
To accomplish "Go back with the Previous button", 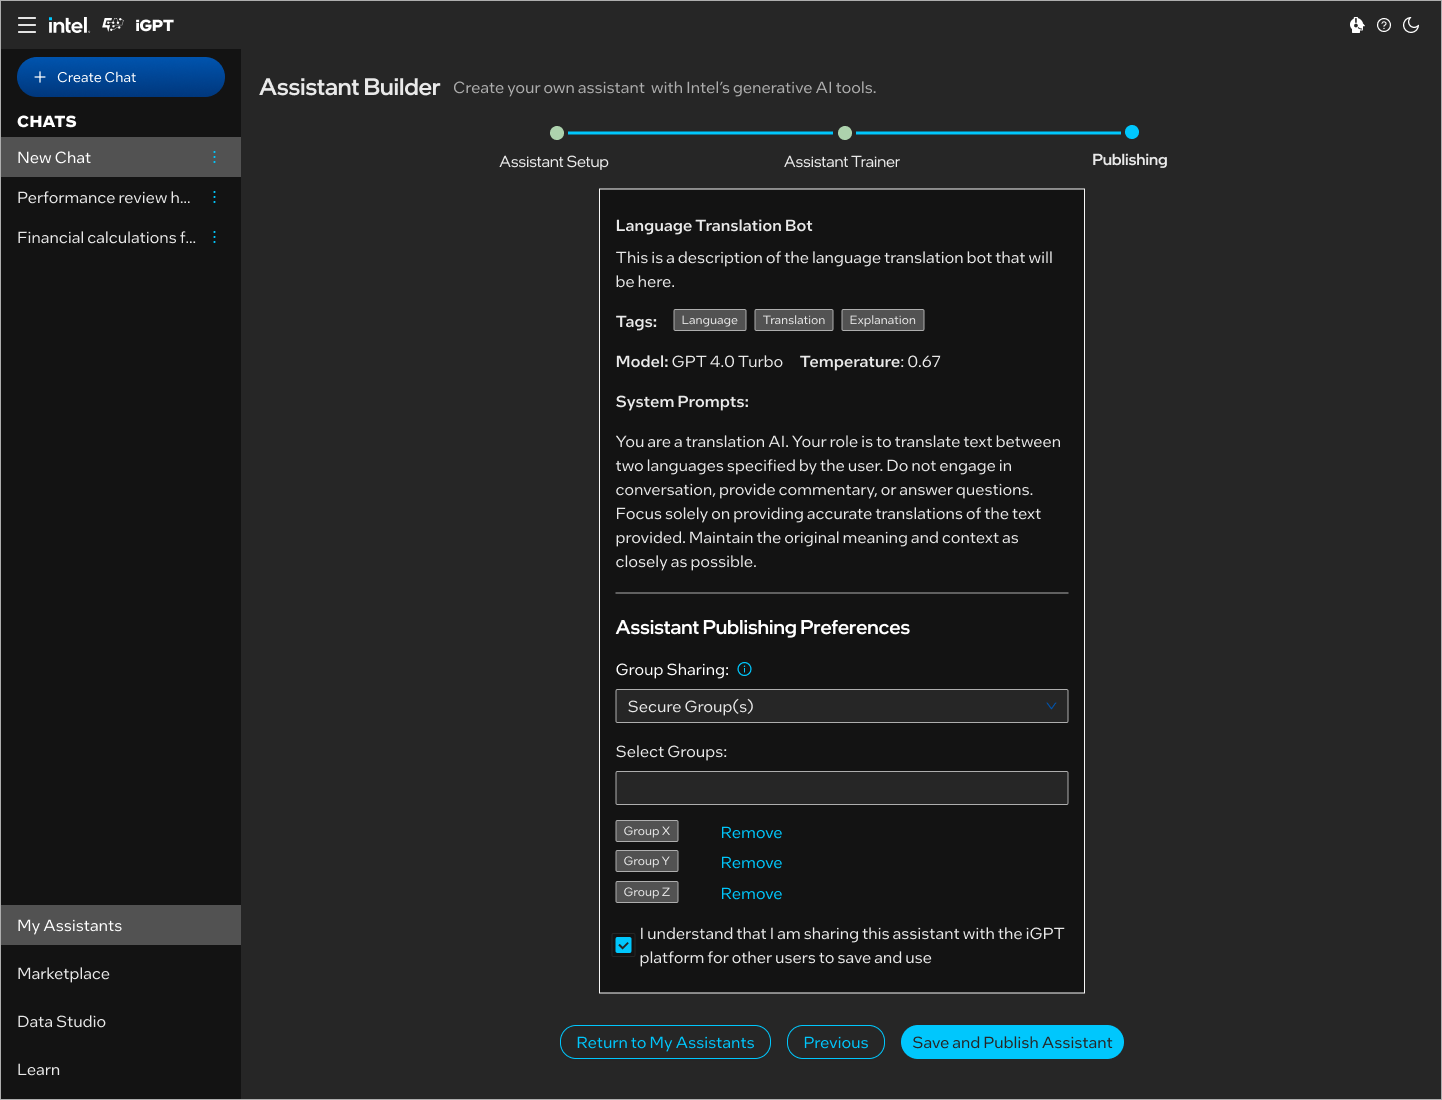I will pyautogui.click(x=836, y=1042).
